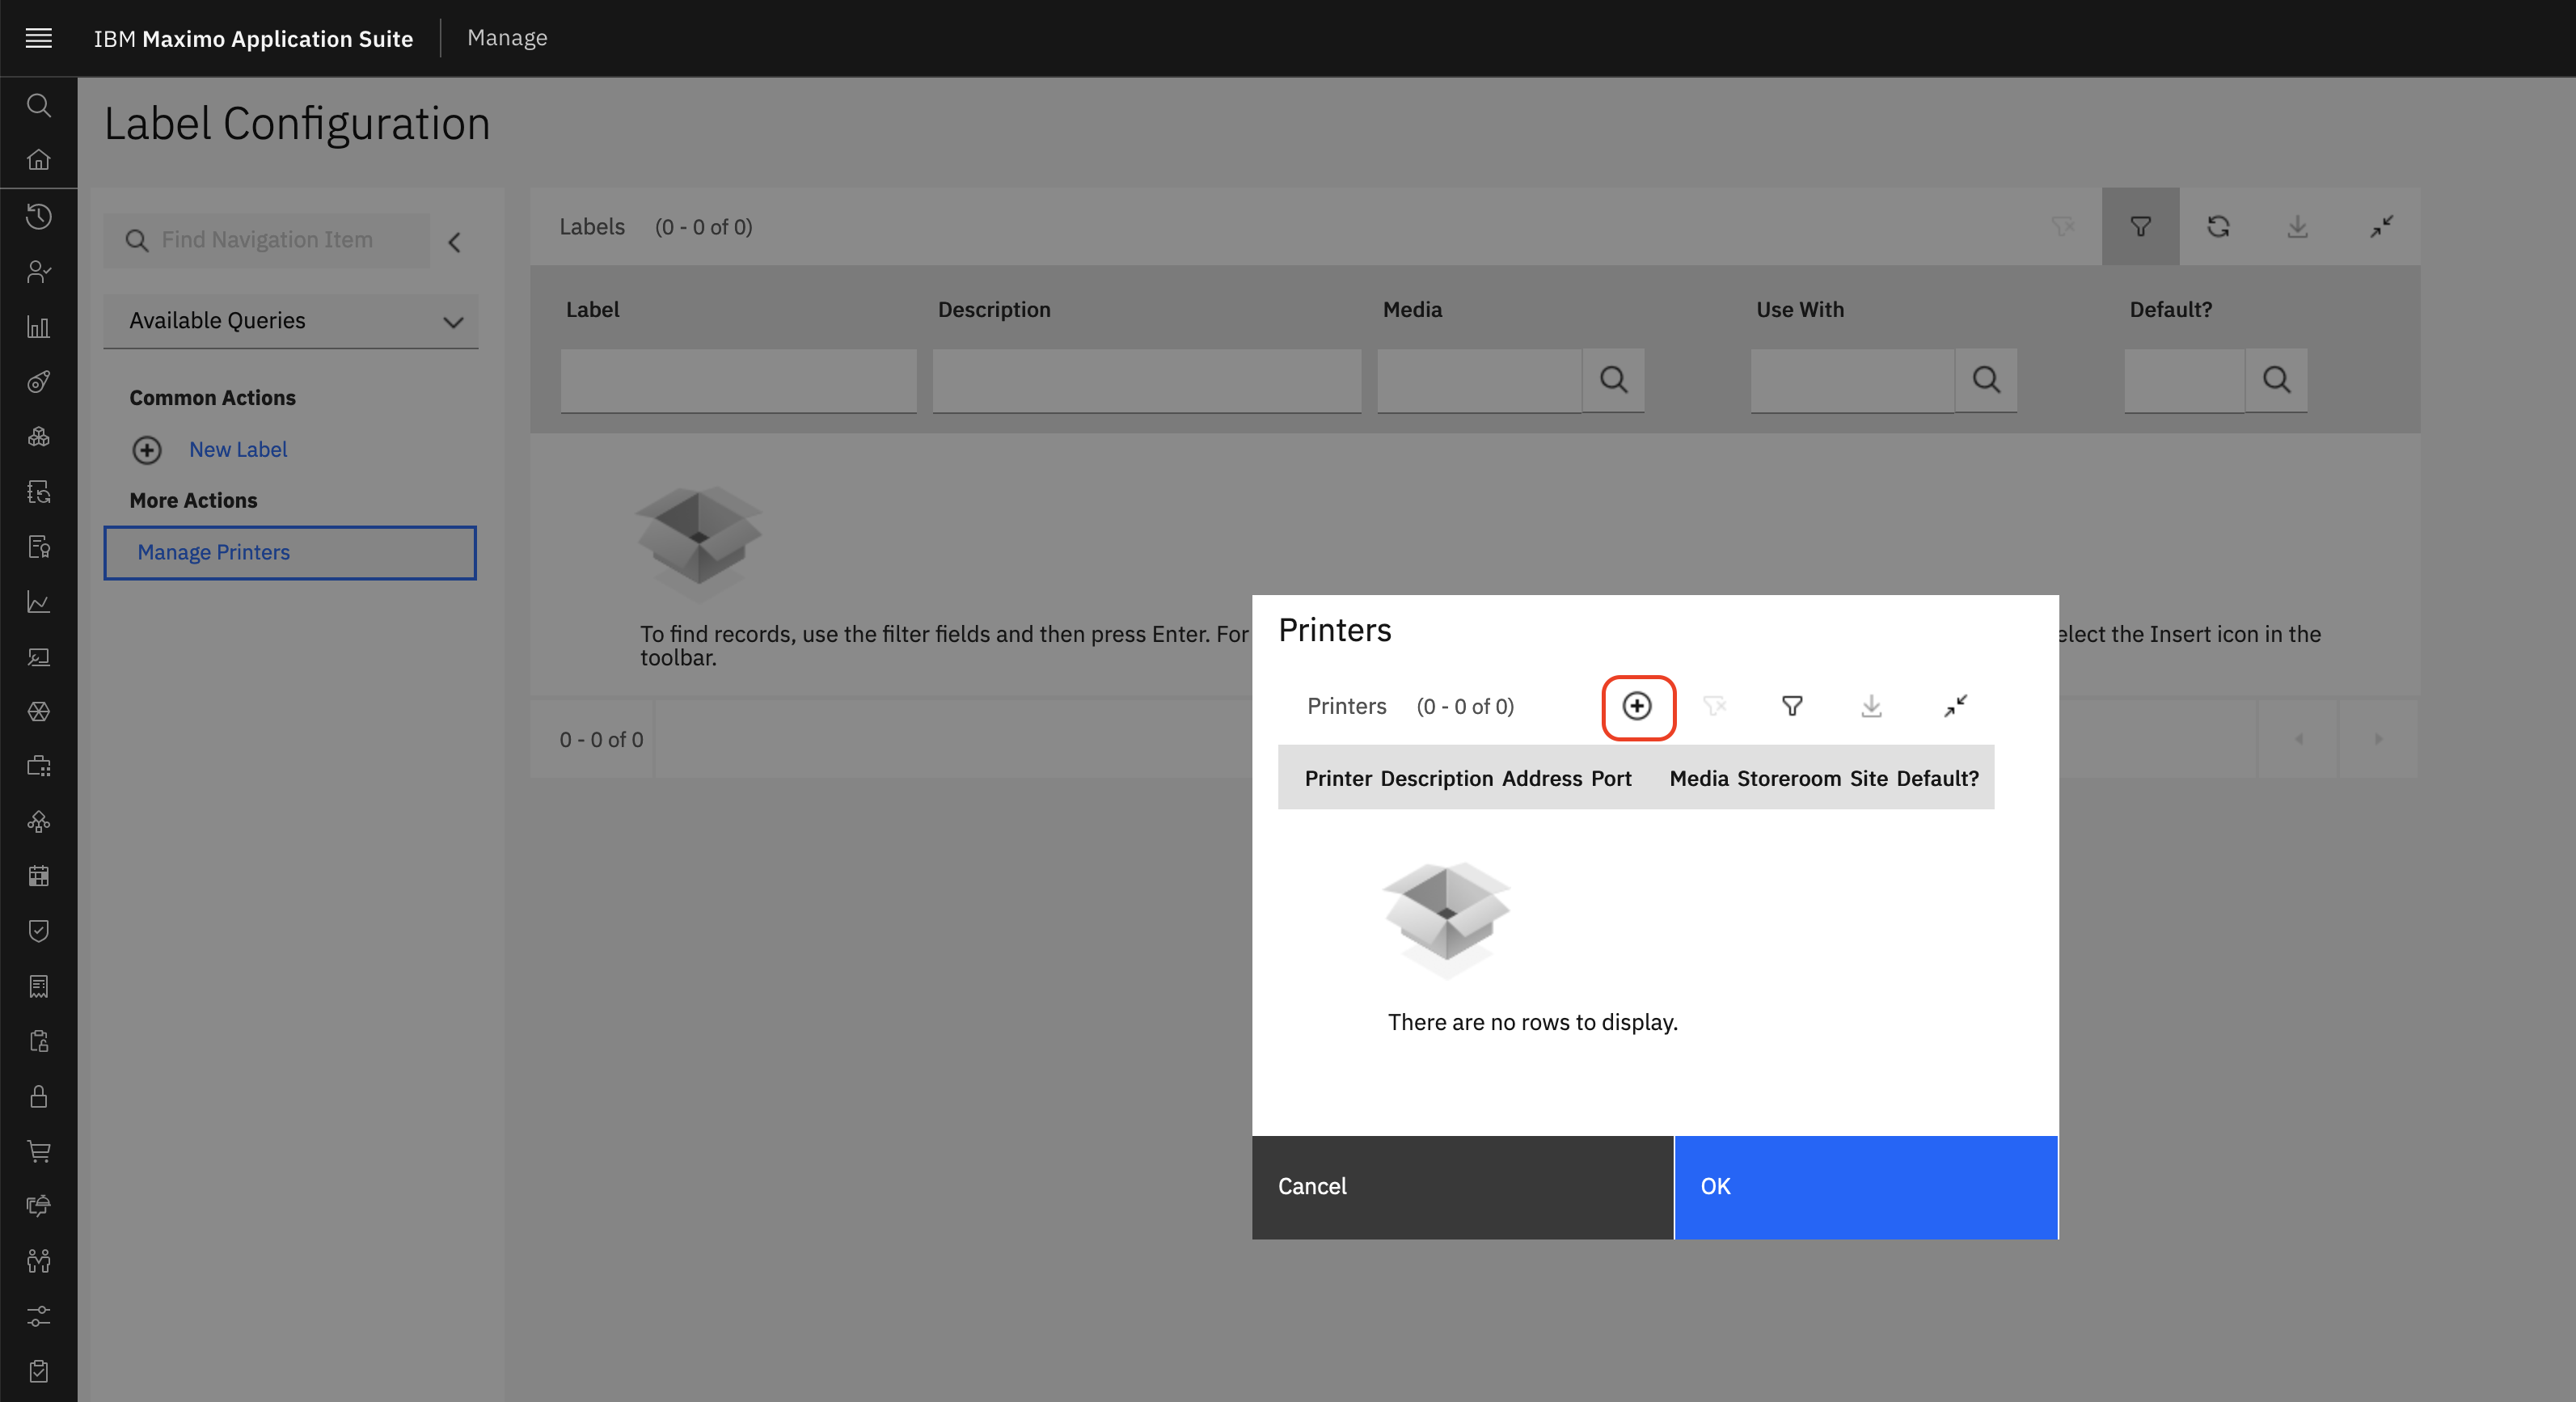The height and width of the screenshot is (1402, 2576).
Task: Click the add new row icon in the Printers dialog
Action: pos(1637,706)
